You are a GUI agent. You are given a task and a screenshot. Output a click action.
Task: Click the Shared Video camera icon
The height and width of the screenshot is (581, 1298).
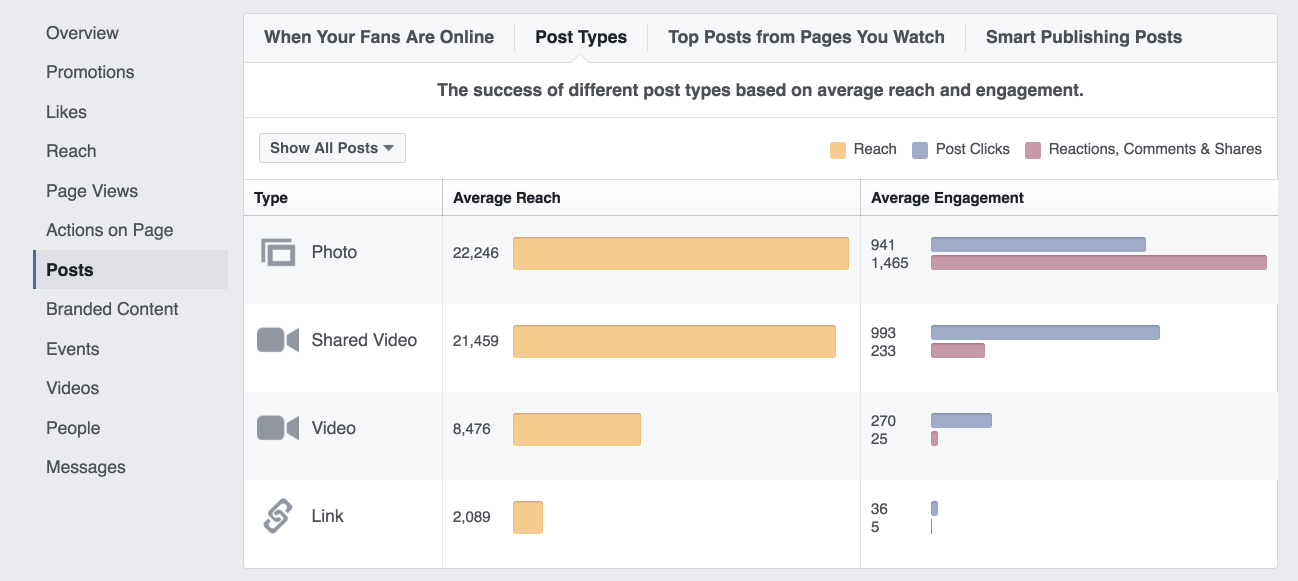[x=278, y=340]
